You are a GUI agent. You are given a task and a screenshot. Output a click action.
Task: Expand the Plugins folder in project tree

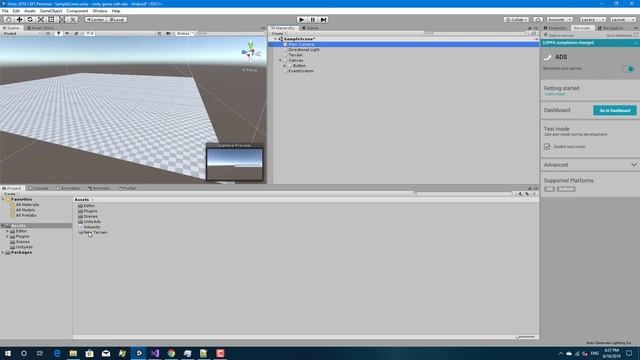[x=7, y=236]
